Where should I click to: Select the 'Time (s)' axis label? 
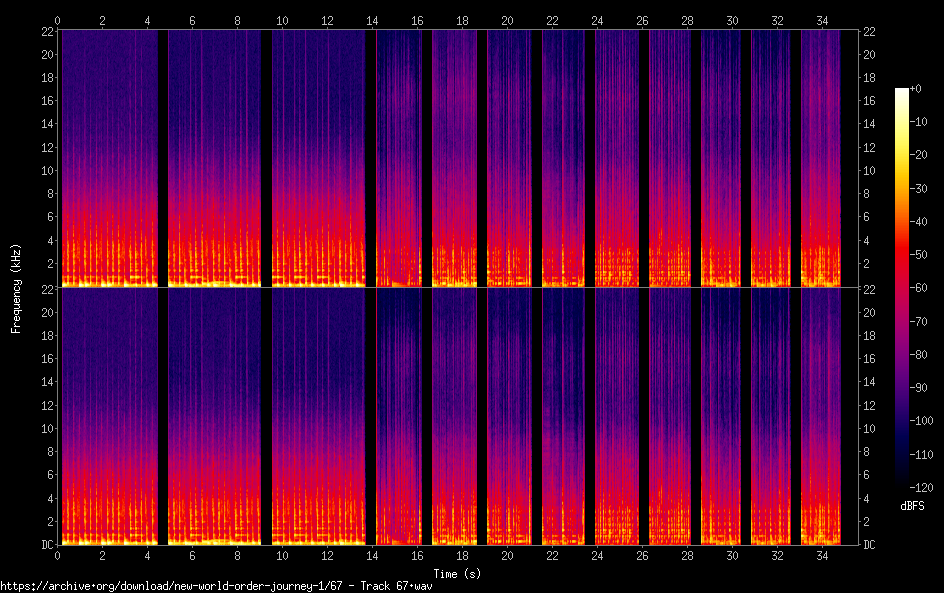[x=456, y=573]
